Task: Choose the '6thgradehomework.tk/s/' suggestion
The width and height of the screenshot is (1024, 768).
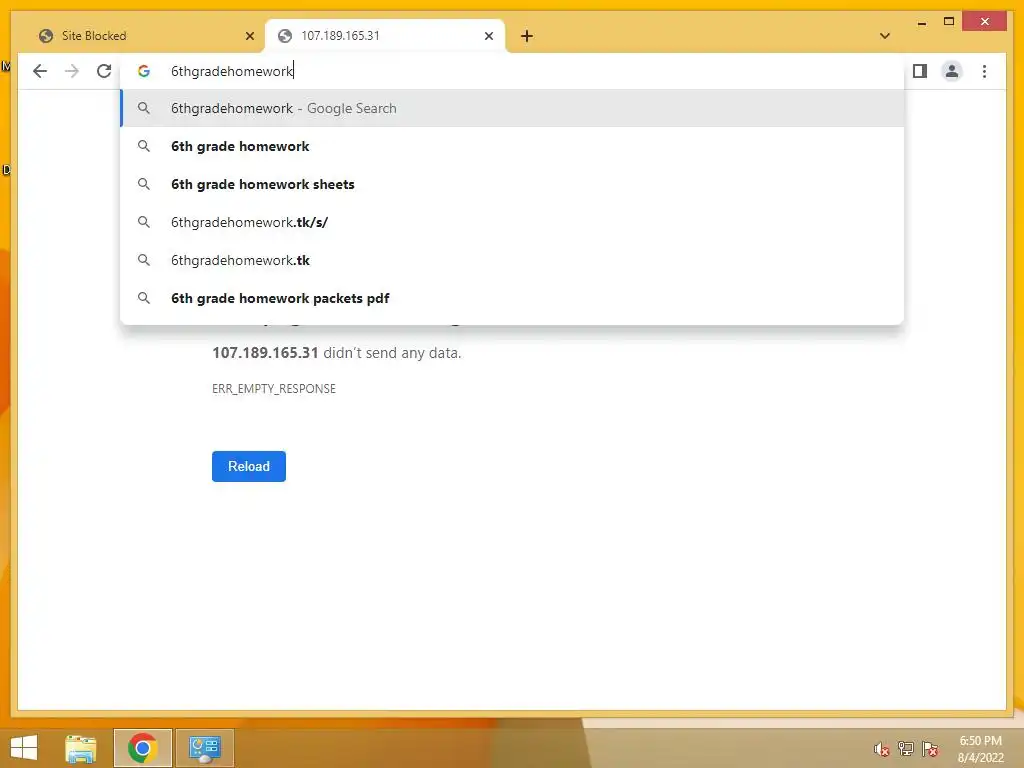Action: click(x=512, y=222)
